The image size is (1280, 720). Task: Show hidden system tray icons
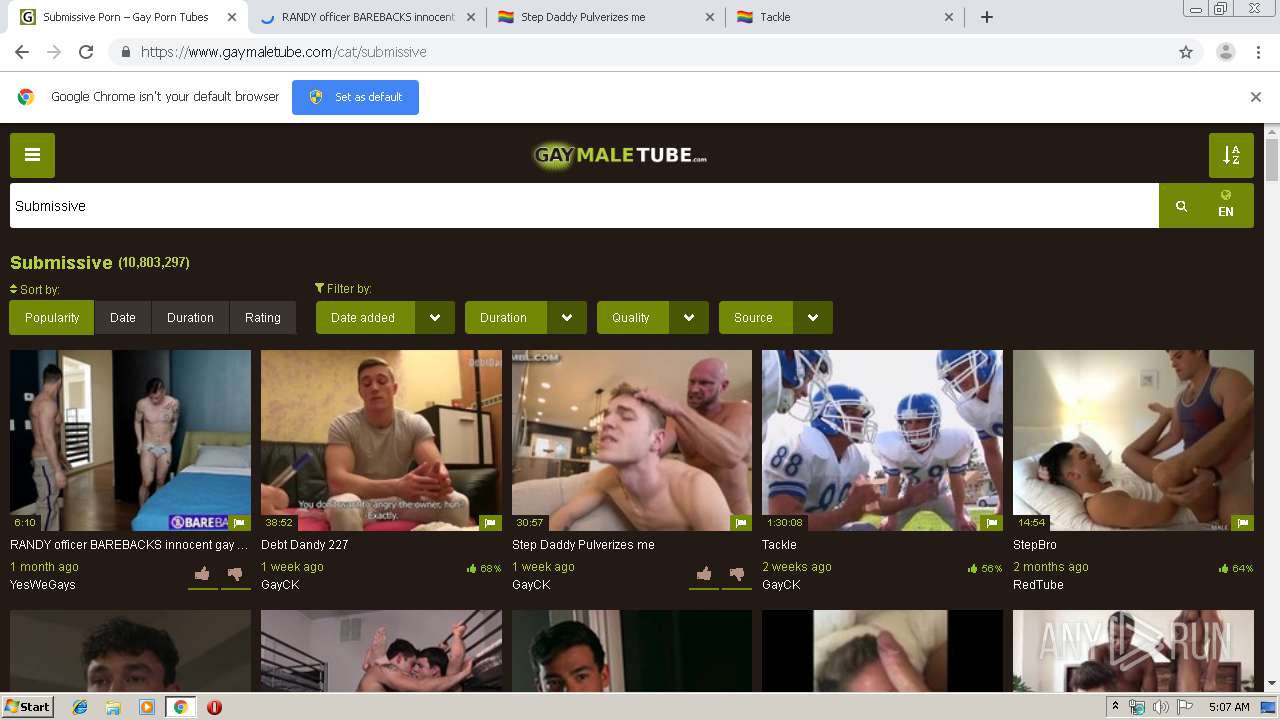point(1115,707)
